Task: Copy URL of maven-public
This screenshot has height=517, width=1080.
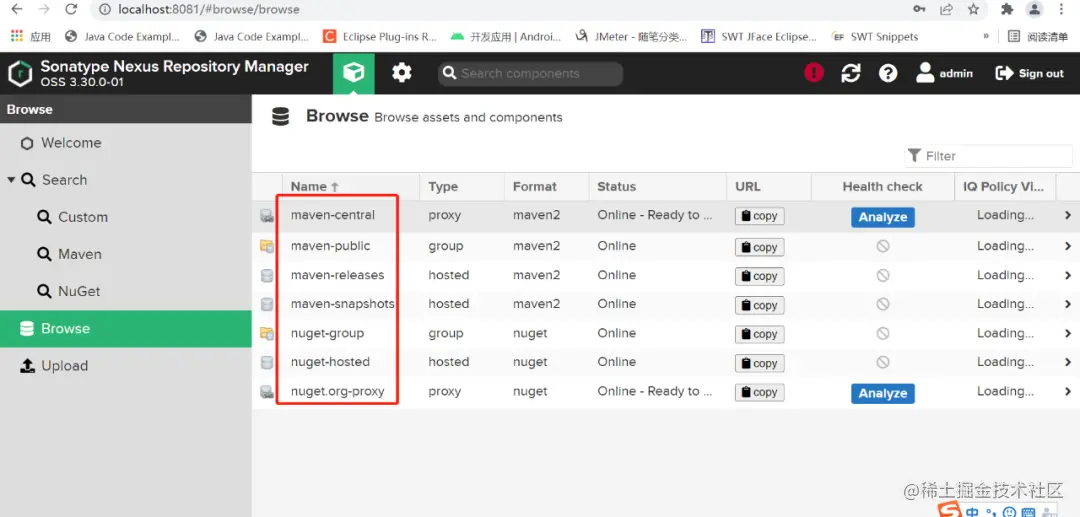Action: [x=759, y=247]
